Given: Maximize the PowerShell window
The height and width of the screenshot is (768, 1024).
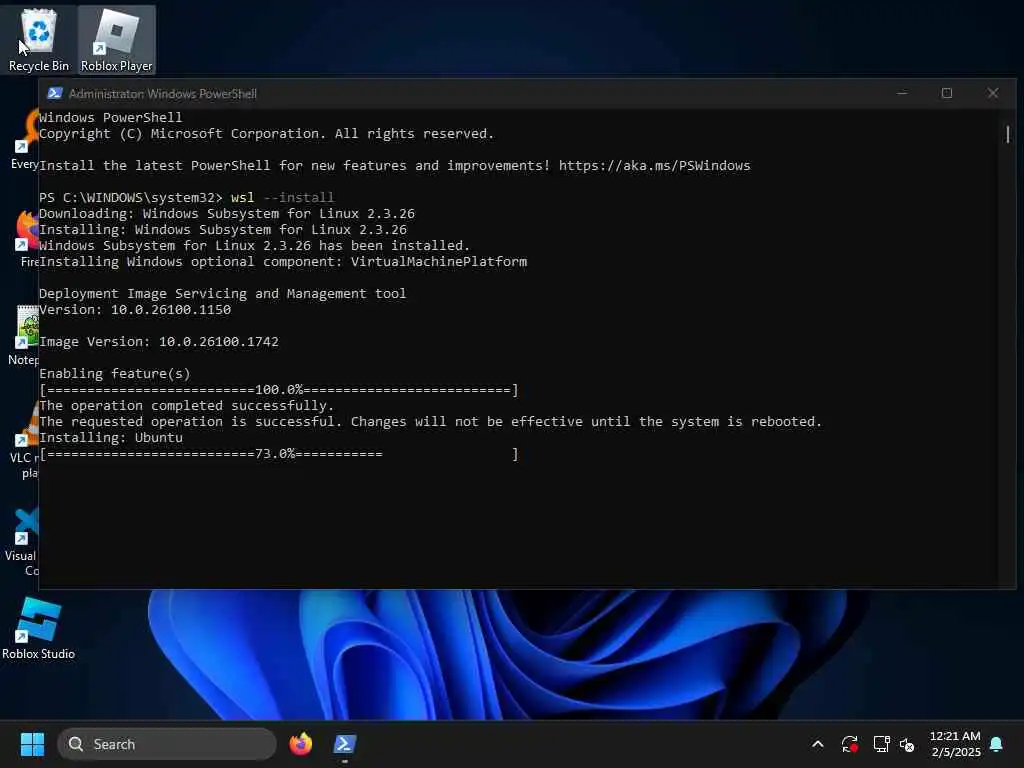Looking at the screenshot, I should pos(946,93).
